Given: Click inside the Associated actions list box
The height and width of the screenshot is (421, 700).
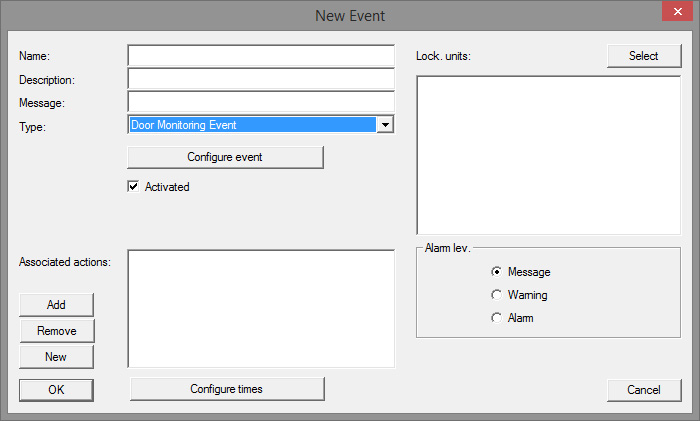Looking at the screenshot, I should 261,308.
